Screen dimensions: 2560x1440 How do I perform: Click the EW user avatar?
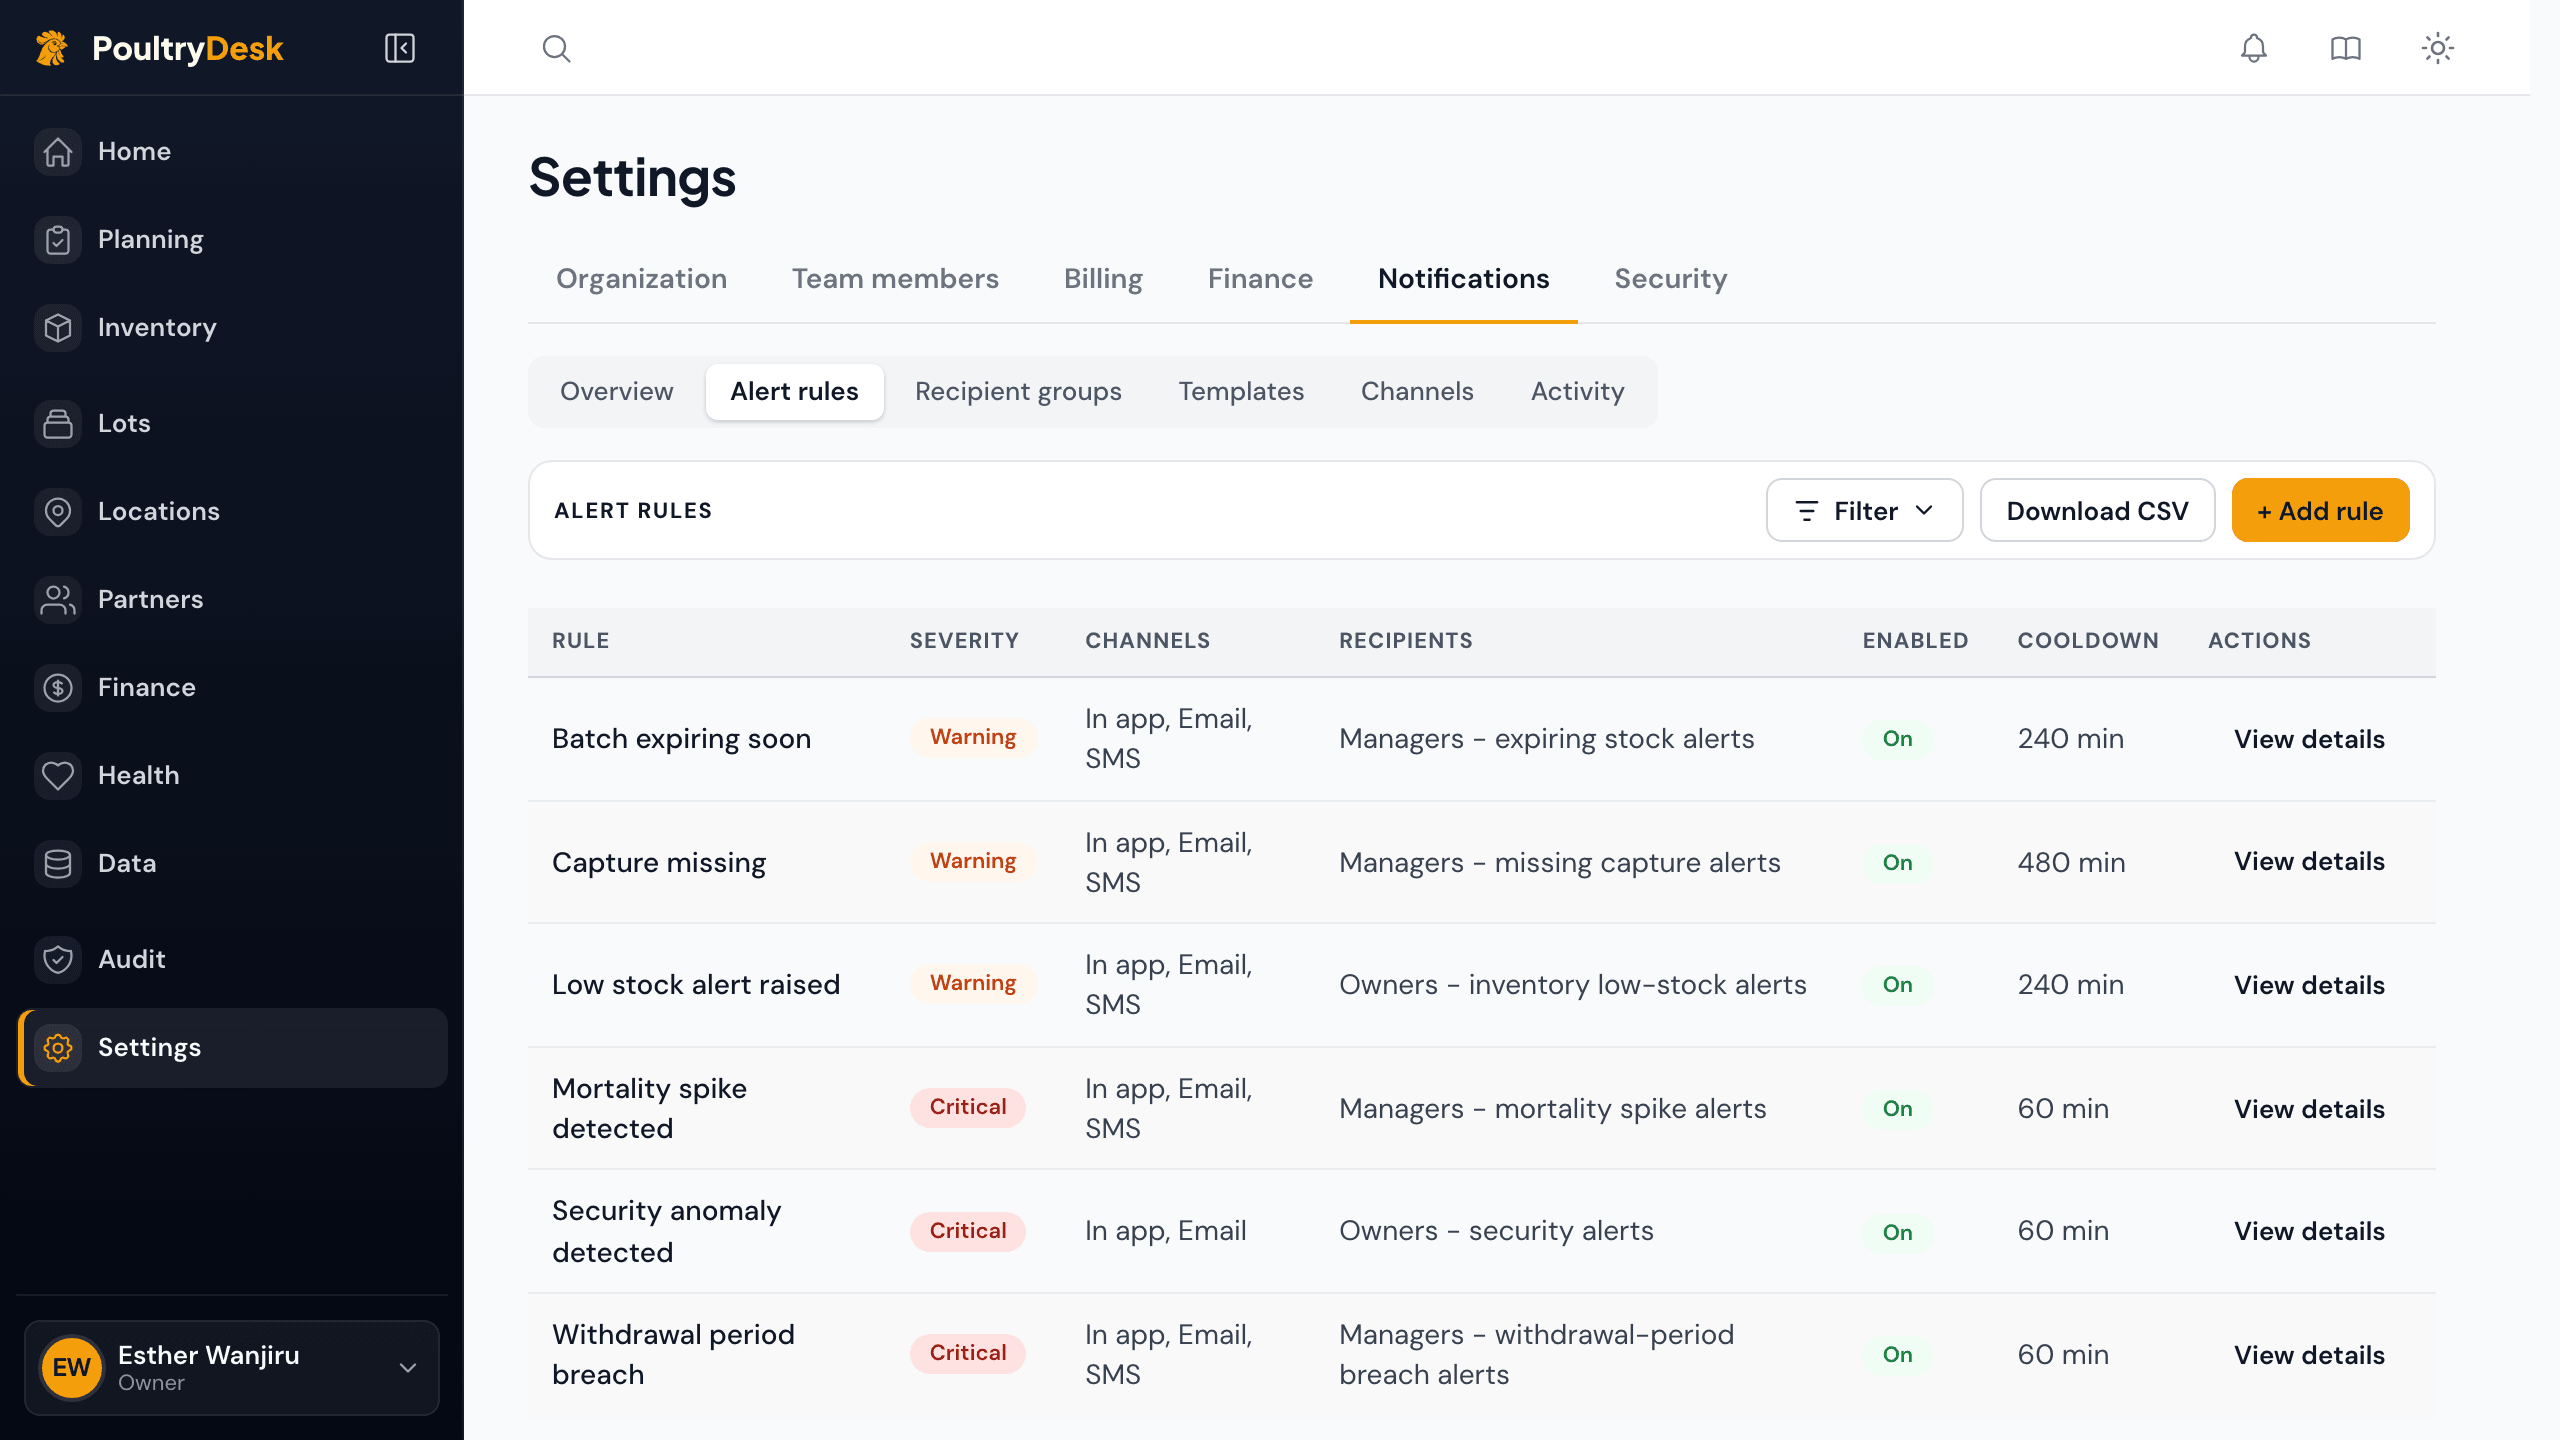(72, 1367)
